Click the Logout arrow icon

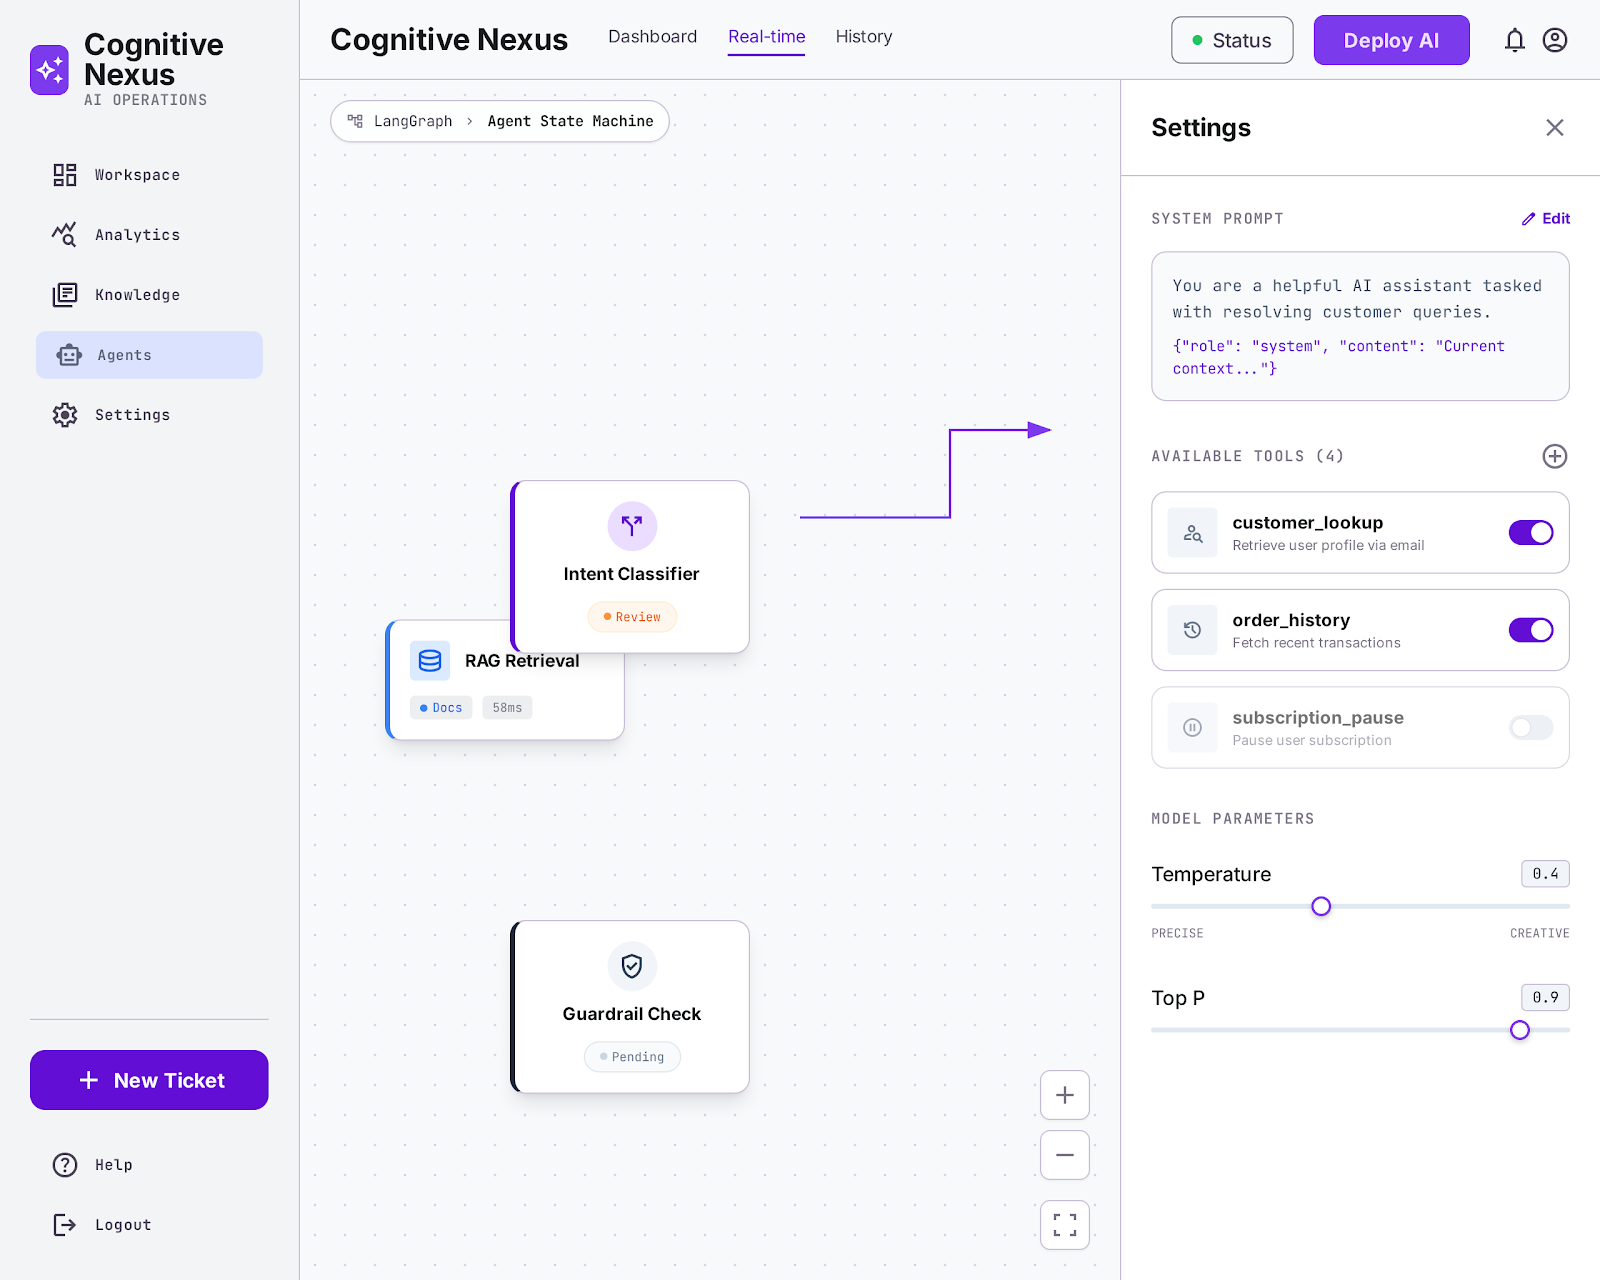pos(65,1225)
